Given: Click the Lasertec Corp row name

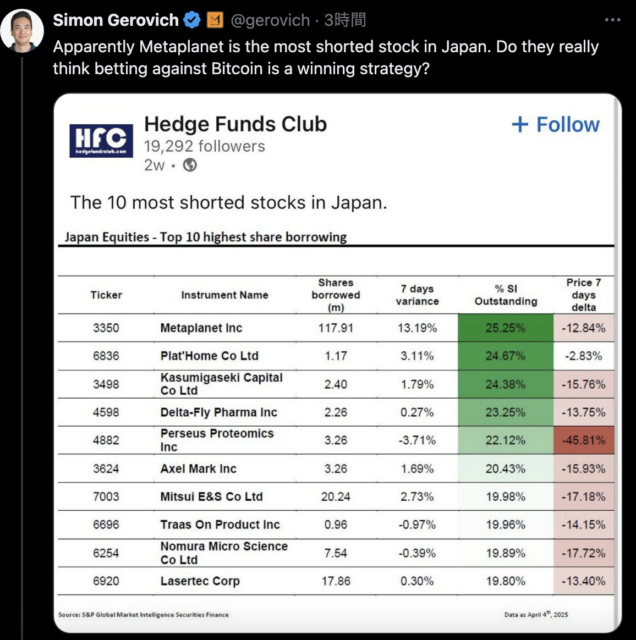Looking at the screenshot, I should (200, 581).
